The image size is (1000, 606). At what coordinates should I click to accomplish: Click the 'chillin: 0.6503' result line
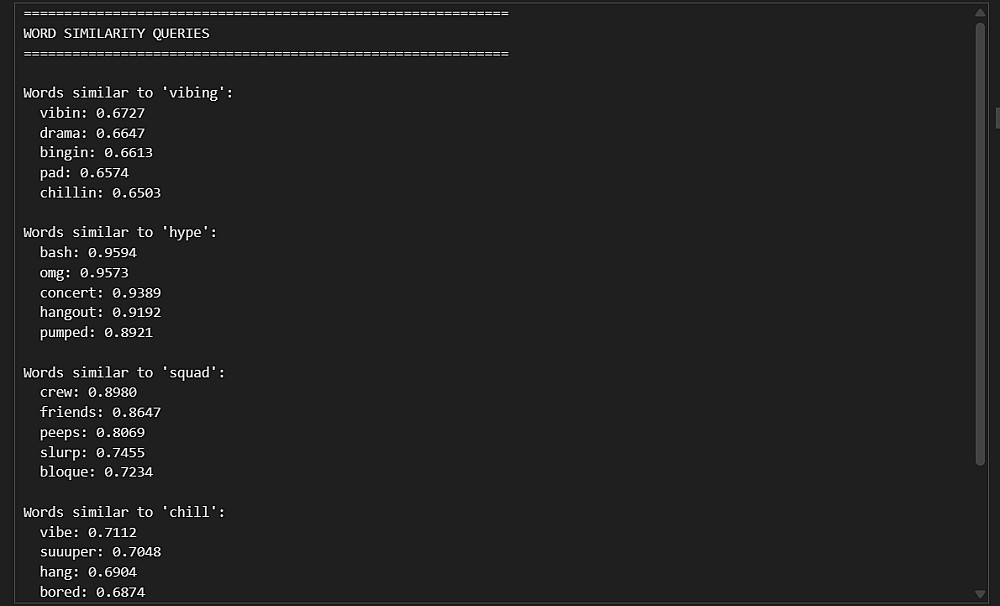[100, 193]
